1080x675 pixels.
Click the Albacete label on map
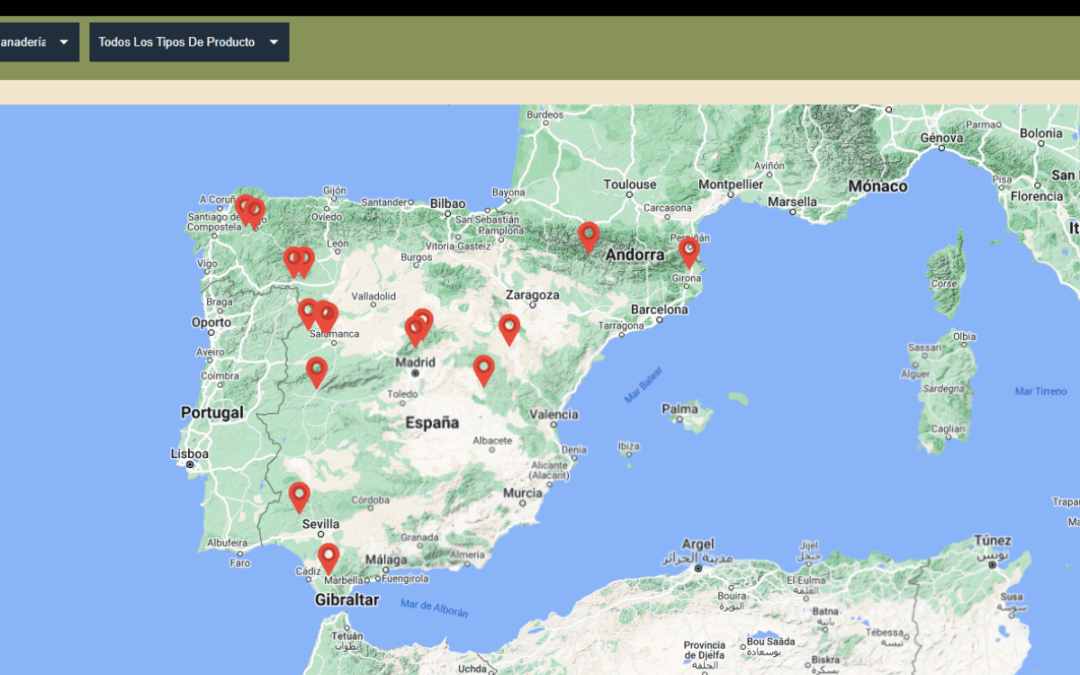coord(492,441)
